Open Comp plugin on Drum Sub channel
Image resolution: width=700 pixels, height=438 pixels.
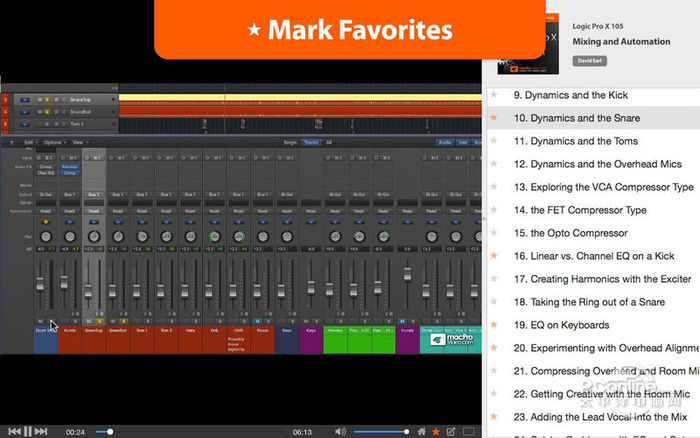(x=46, y=167)
